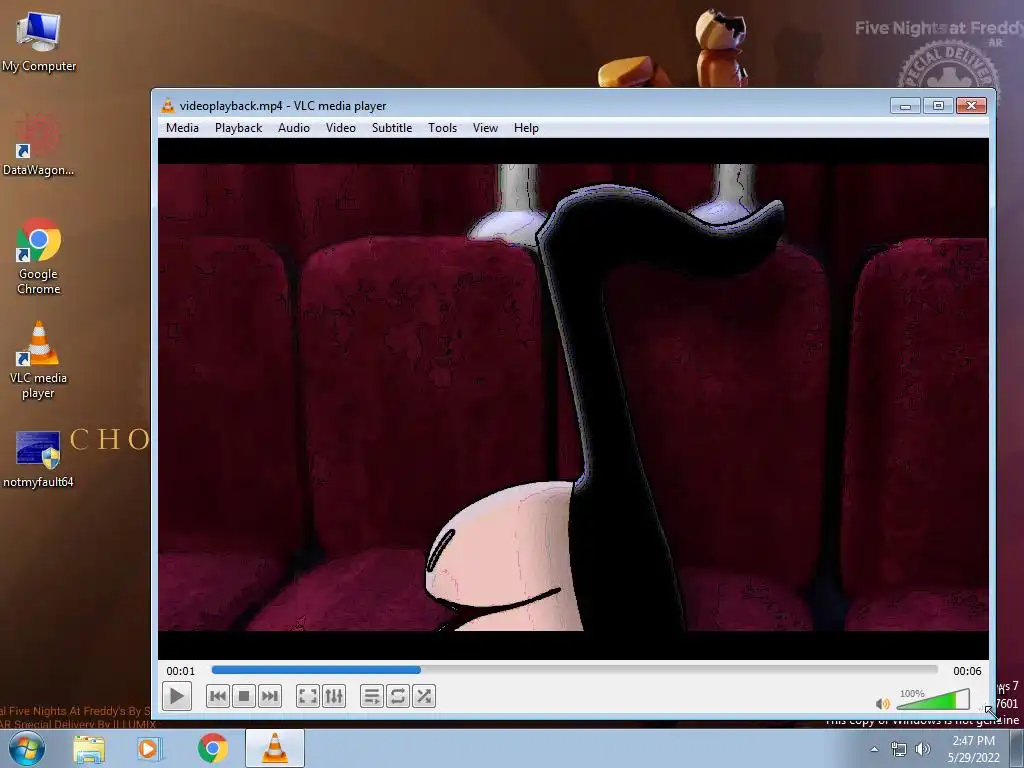This screenshot has width=1024, height=768.
Task: Minimize the VLC window
Action: coord(905,106)
